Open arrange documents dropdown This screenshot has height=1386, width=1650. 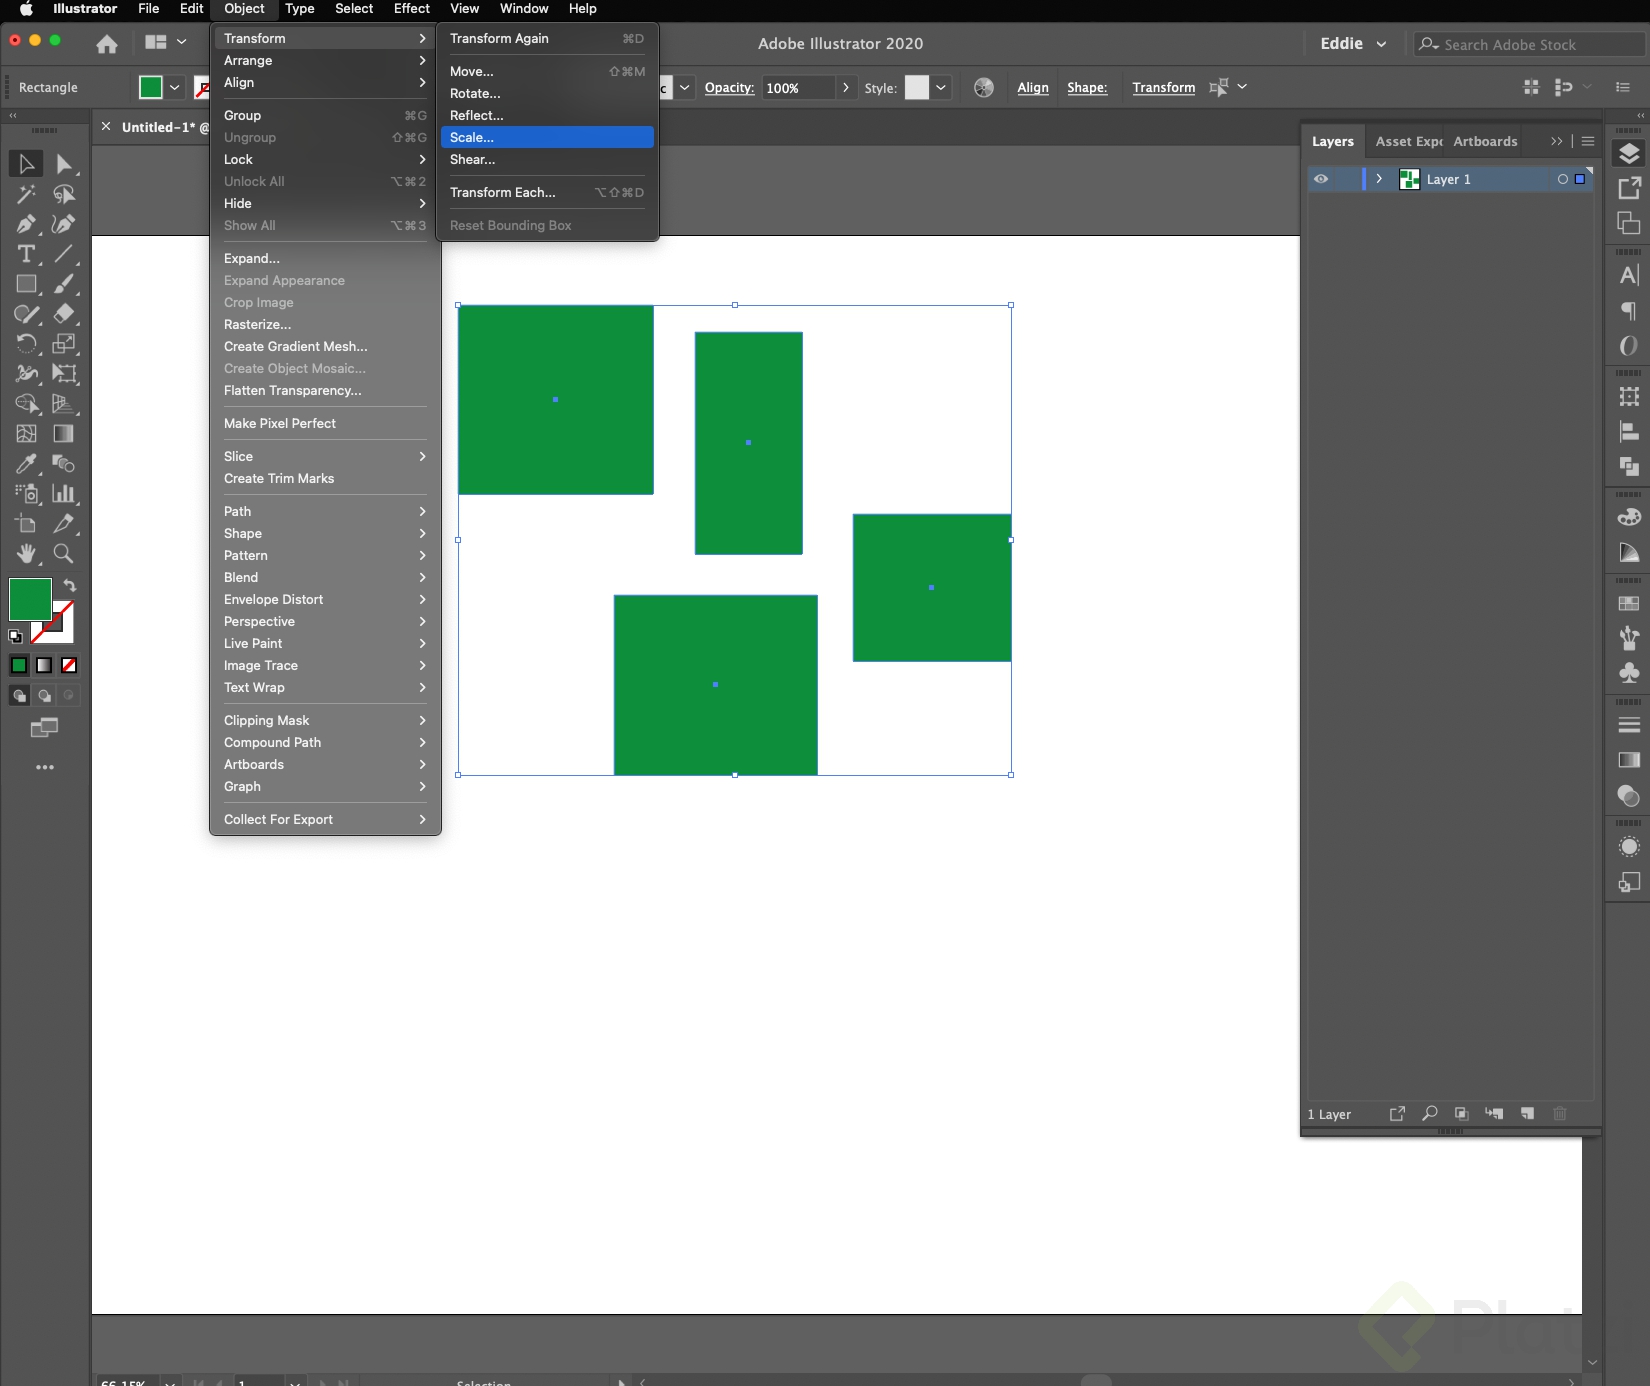pyautogui.click(x=165, y=42)
